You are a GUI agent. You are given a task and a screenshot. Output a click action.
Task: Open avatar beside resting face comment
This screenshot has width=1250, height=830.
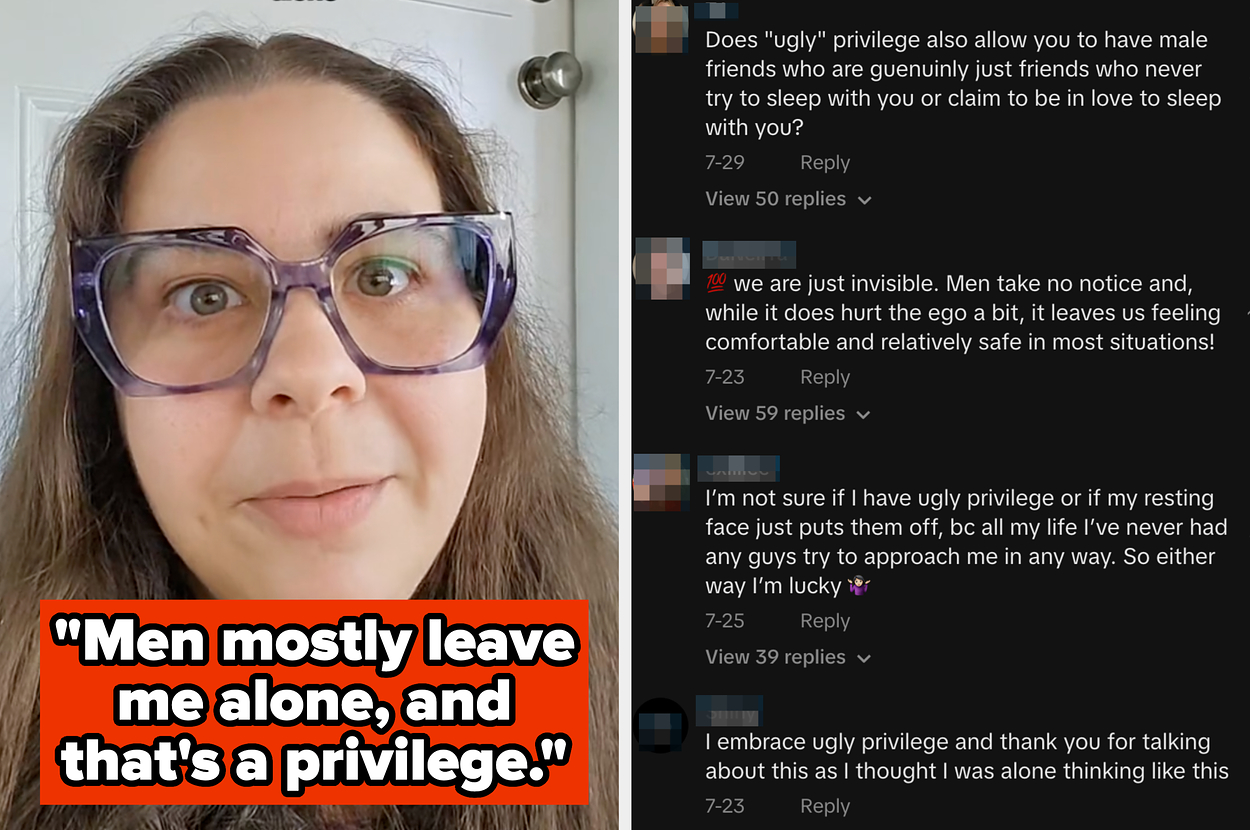661,480
